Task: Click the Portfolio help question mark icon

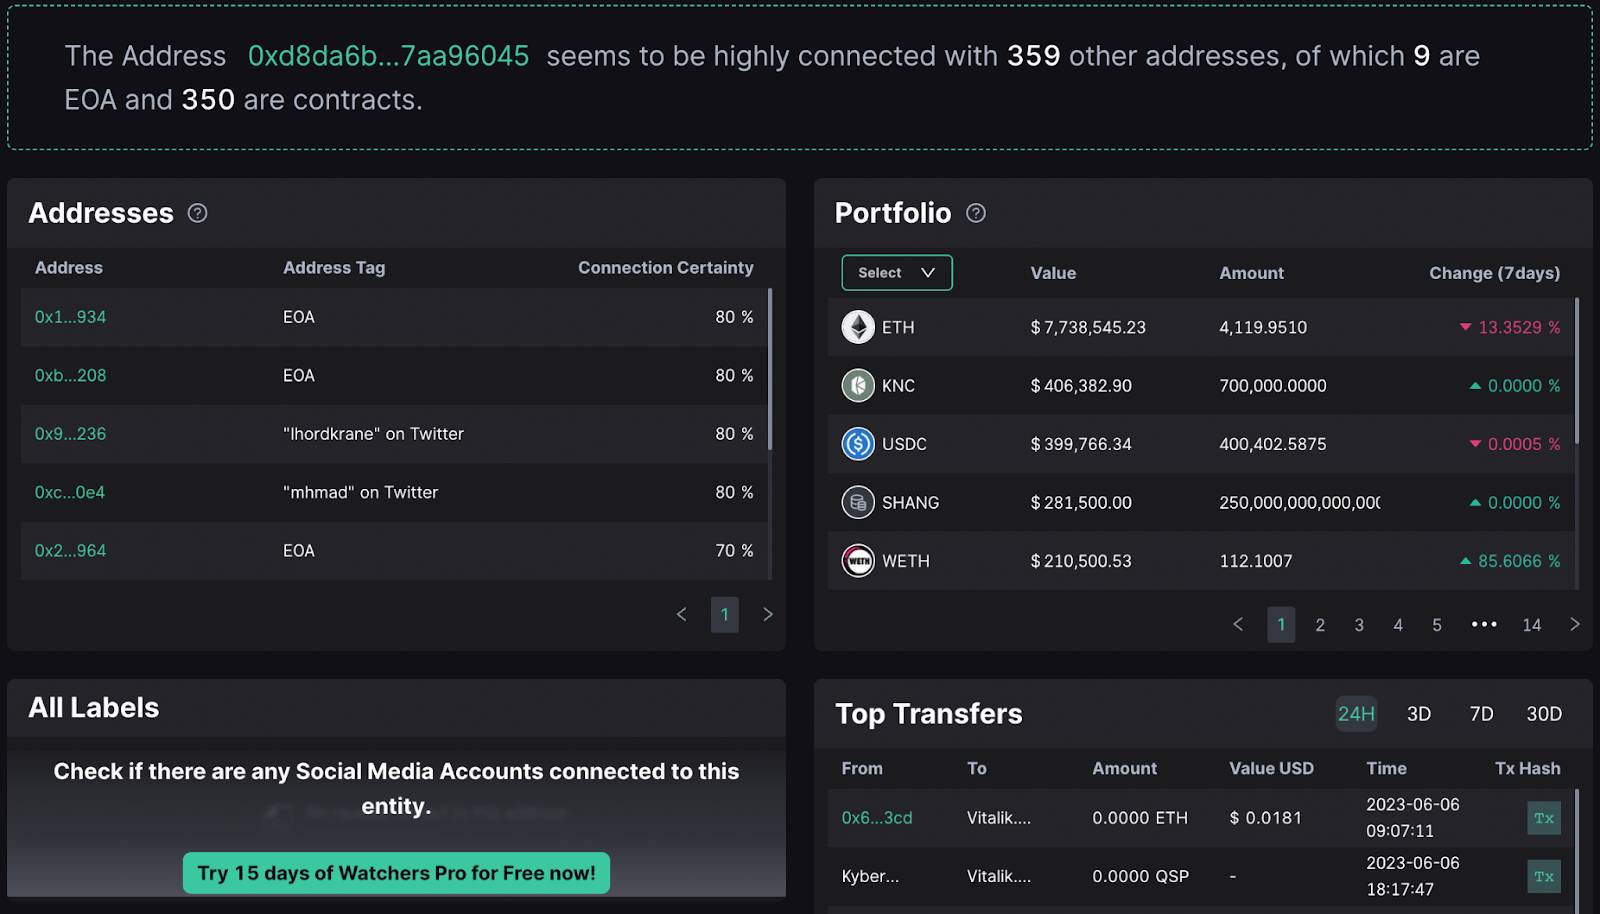Action: coord(976,213)
